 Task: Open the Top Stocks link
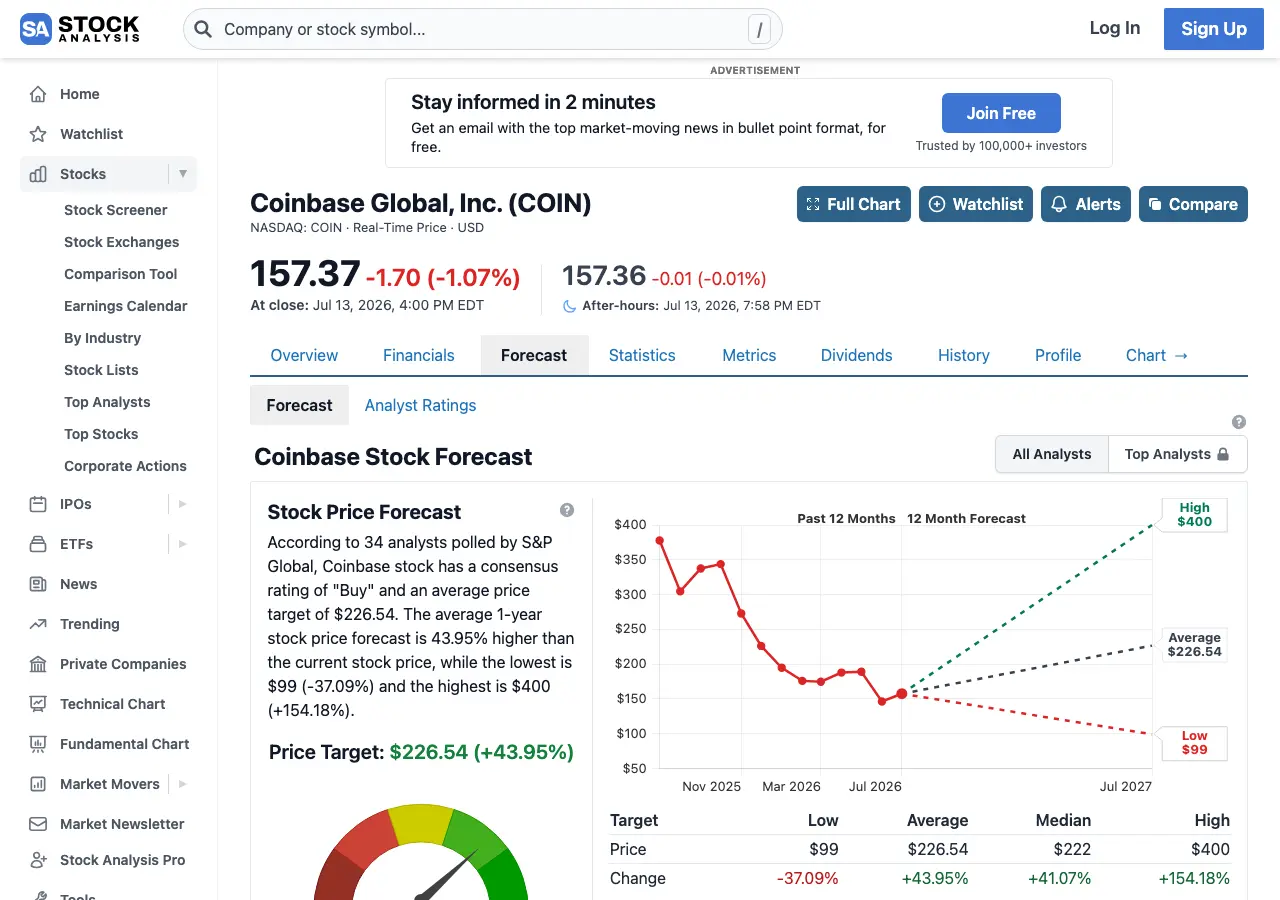coord(101,434)
